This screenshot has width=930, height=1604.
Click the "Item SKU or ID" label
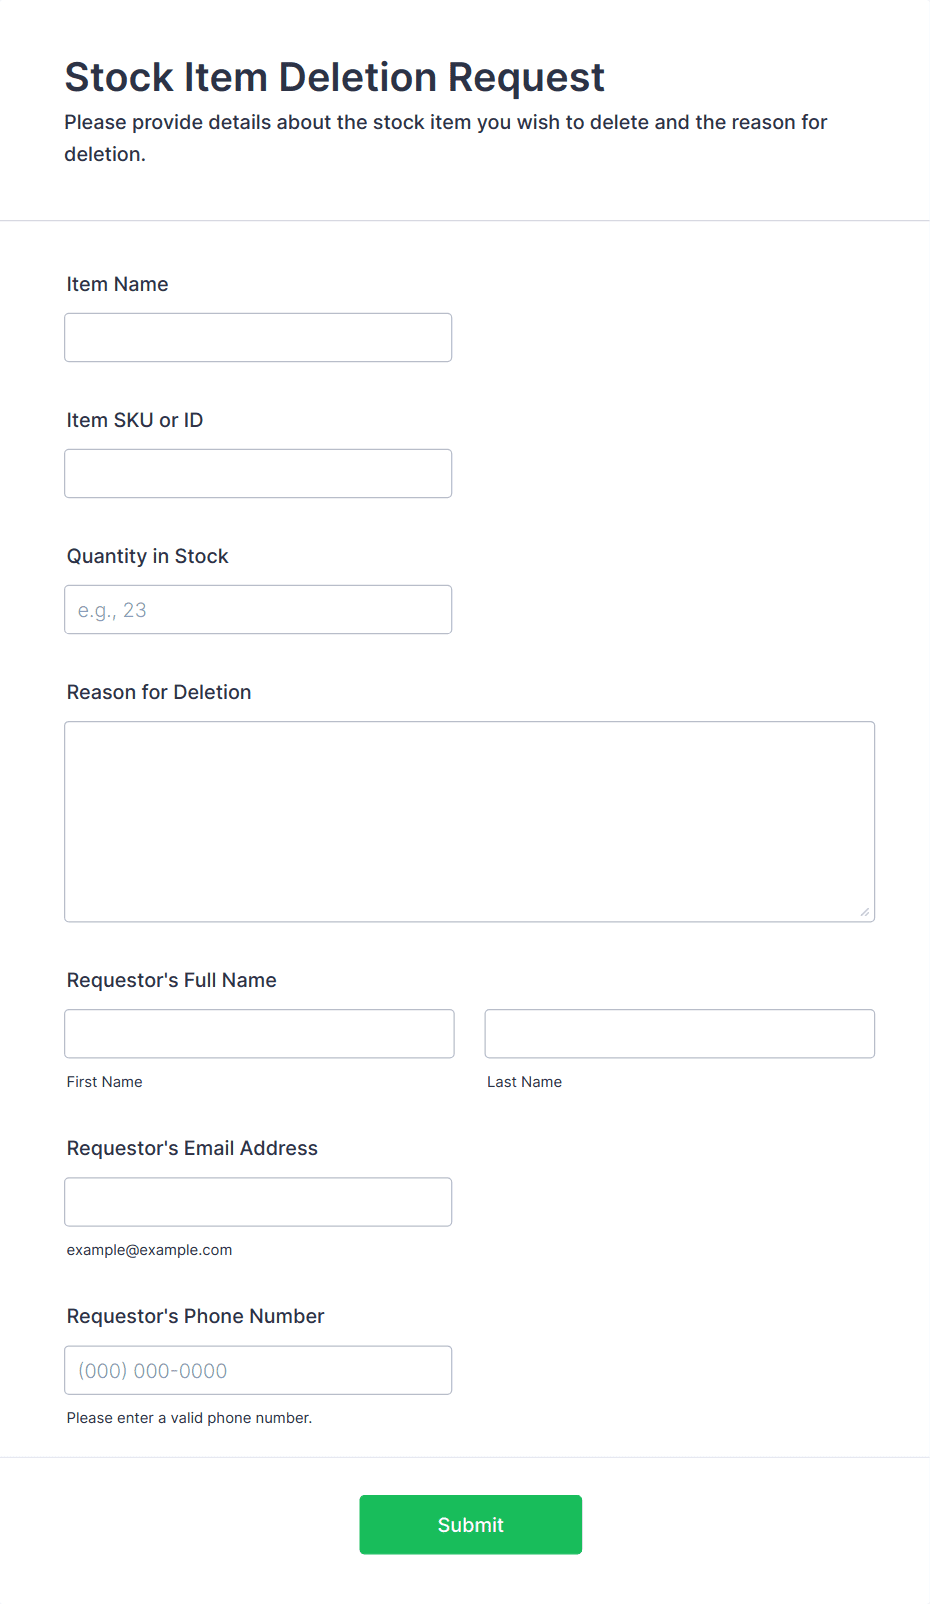pyautogui.click(x=135, y=420)
